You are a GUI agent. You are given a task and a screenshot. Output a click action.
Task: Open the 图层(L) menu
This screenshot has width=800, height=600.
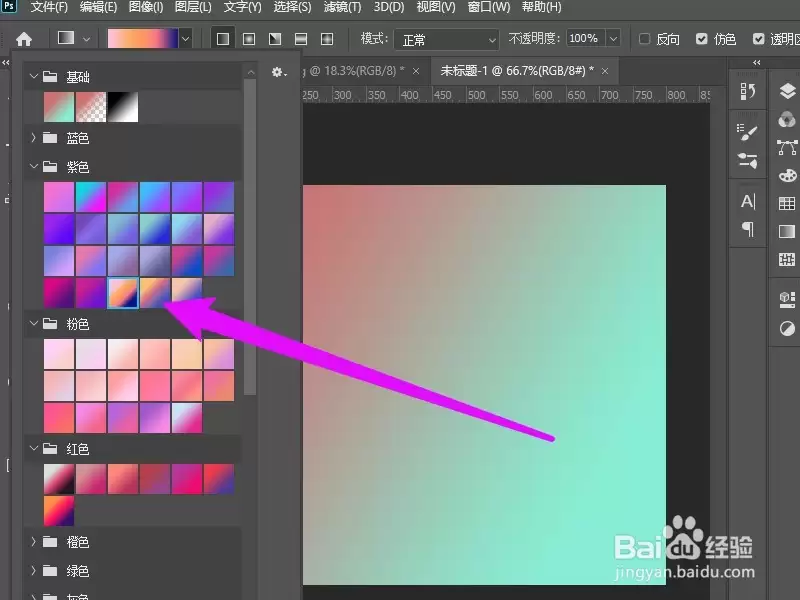(193, 7)
